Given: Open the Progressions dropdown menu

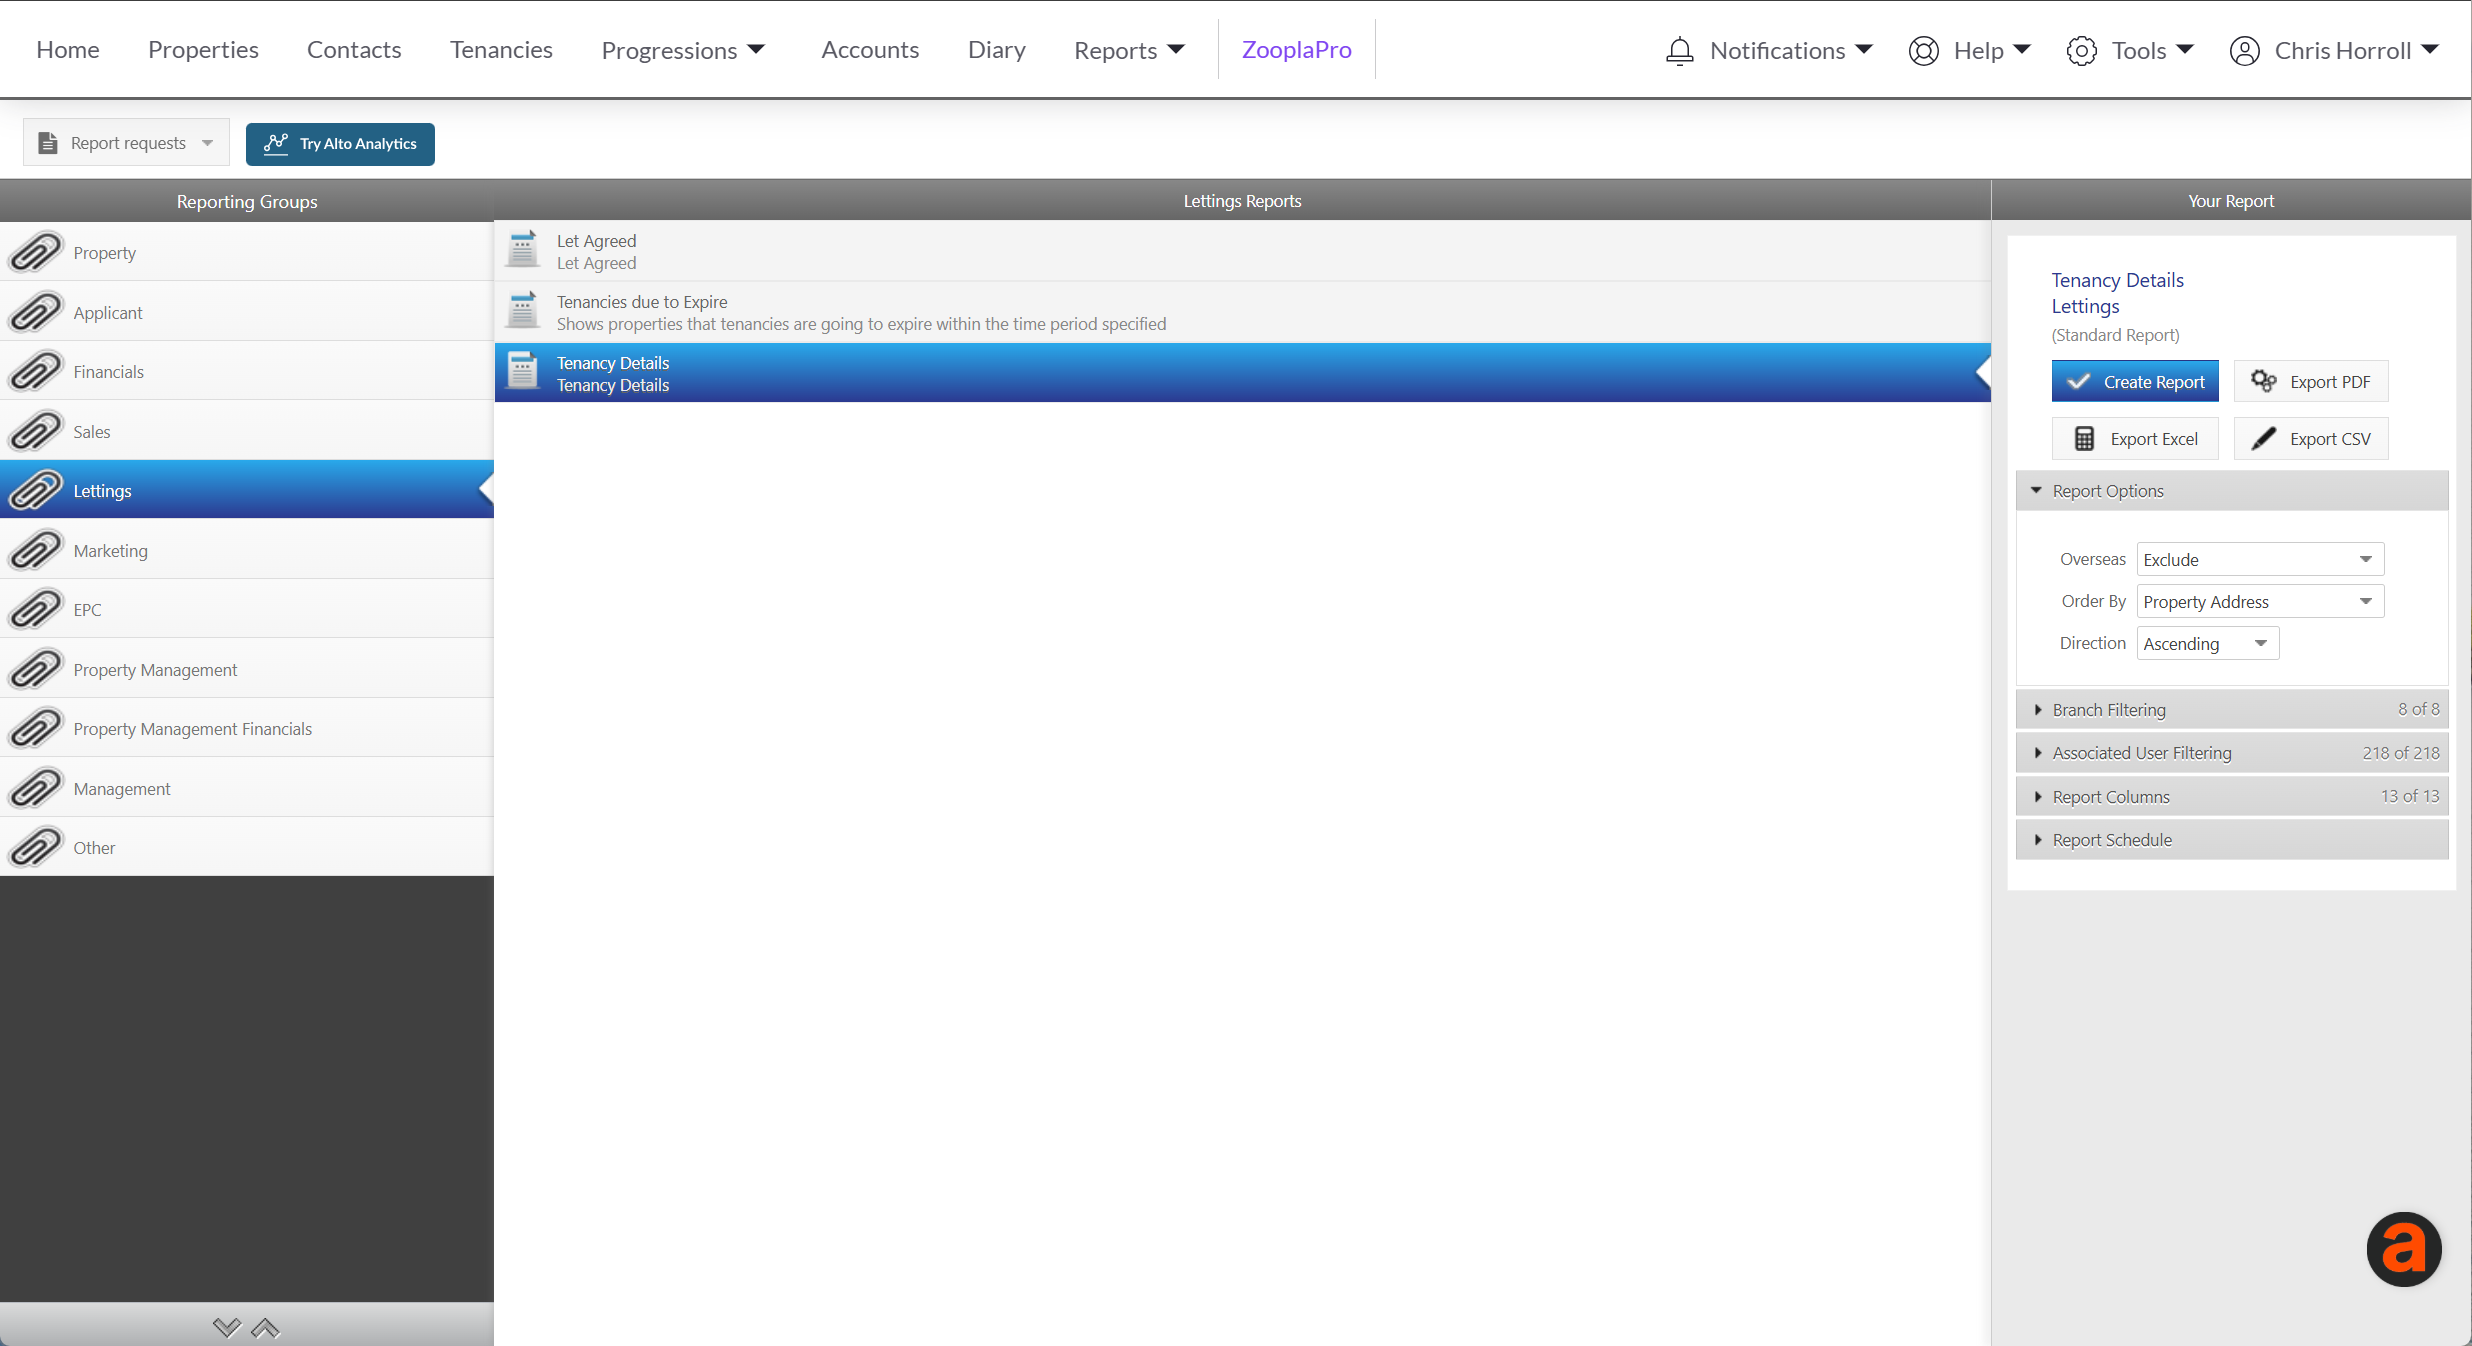Looking at the screenshot, I should 683,50.
